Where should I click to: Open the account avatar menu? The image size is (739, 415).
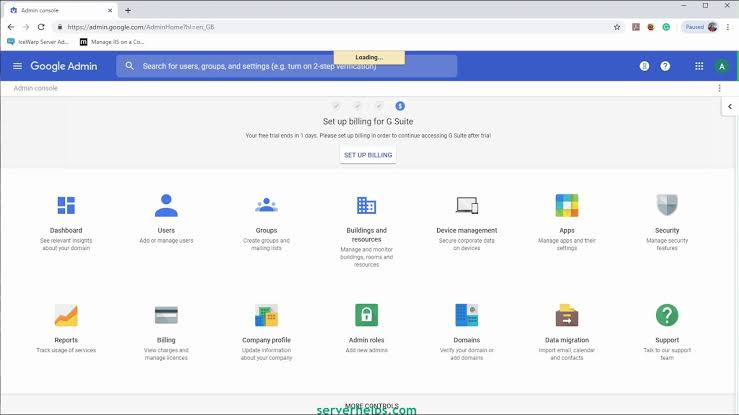[721, 66]
